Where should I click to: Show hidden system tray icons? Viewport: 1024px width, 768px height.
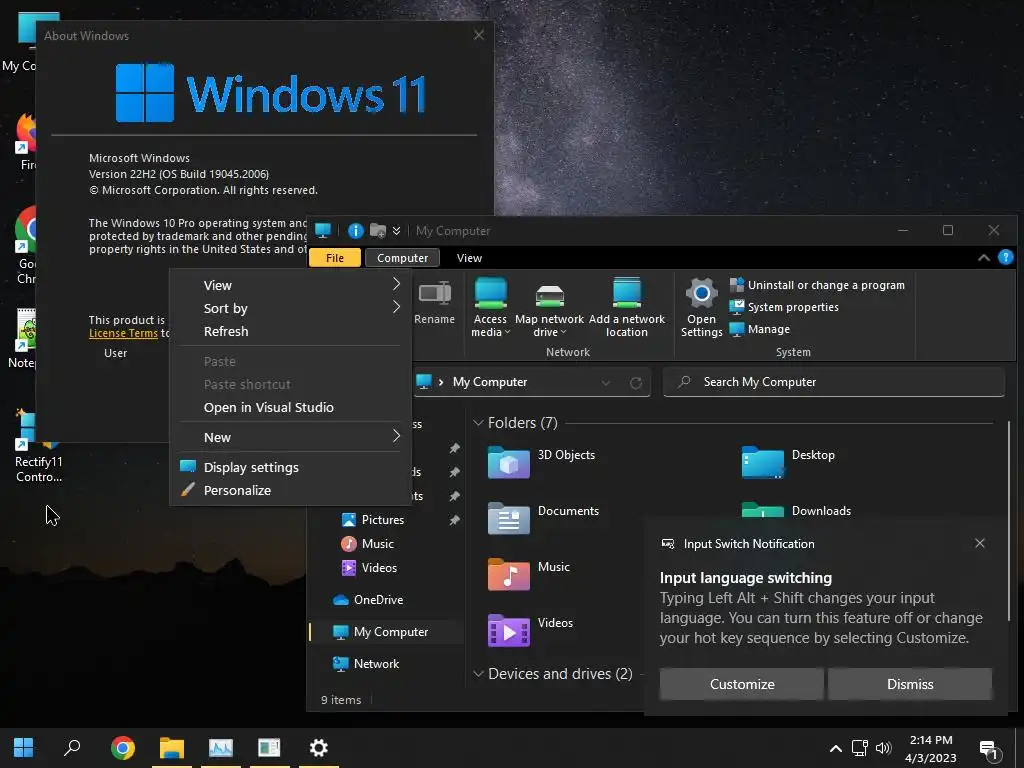point(835,748)
